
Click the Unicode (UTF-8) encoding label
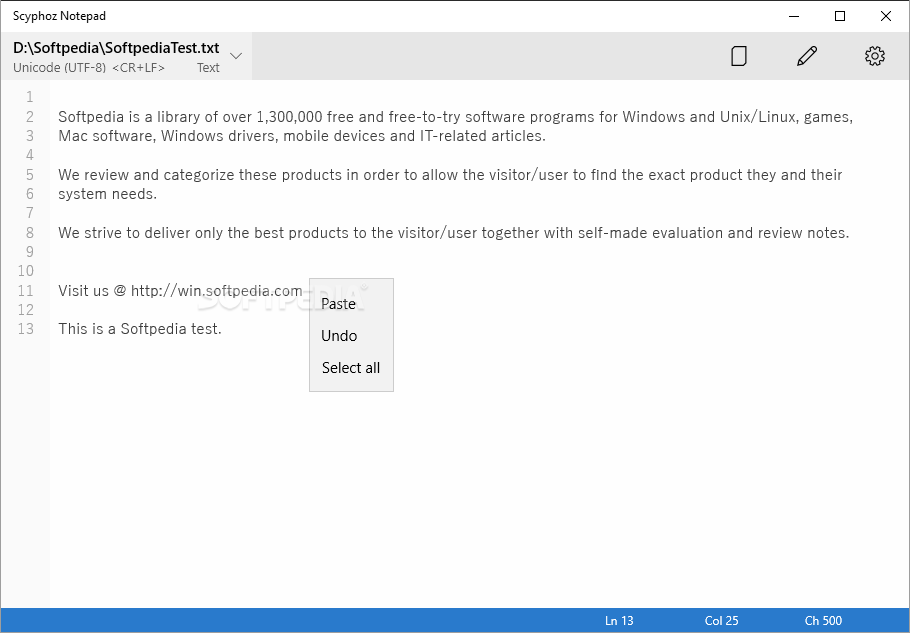(x=59, y=67)
